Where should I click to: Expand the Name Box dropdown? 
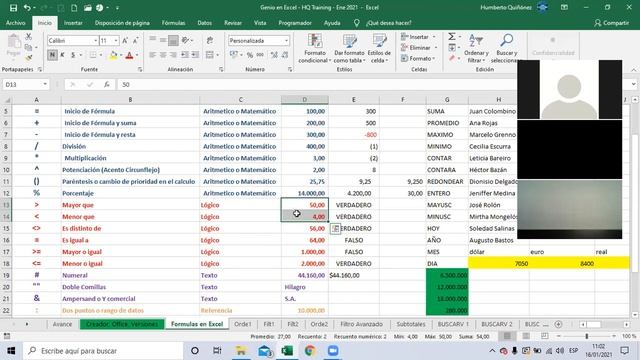pos(45,84)
